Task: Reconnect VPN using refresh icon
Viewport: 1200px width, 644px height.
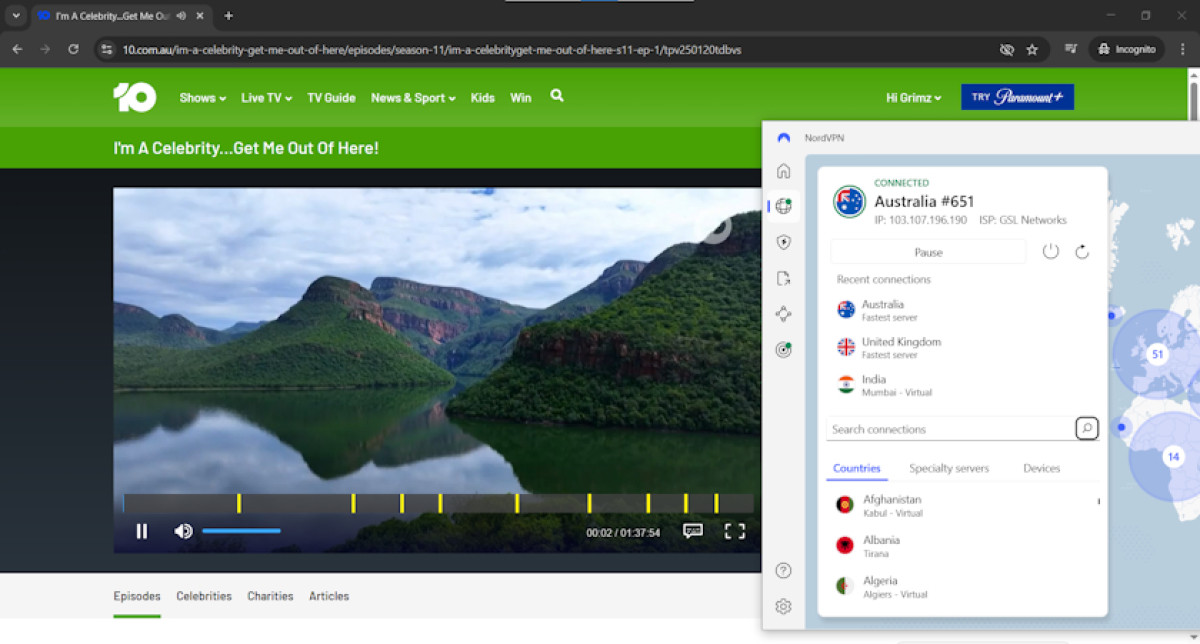Action: click(1082, 252)
